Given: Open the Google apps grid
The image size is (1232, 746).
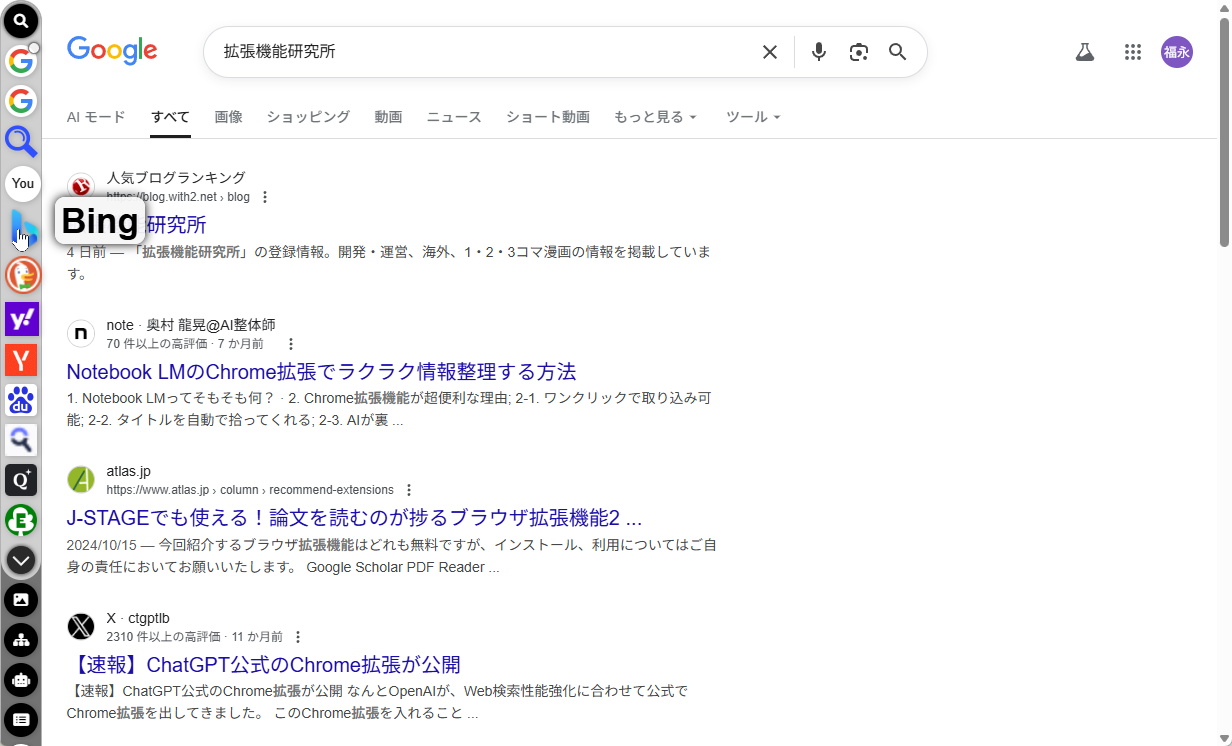Looking at the screenshot, I should 1132,52.
